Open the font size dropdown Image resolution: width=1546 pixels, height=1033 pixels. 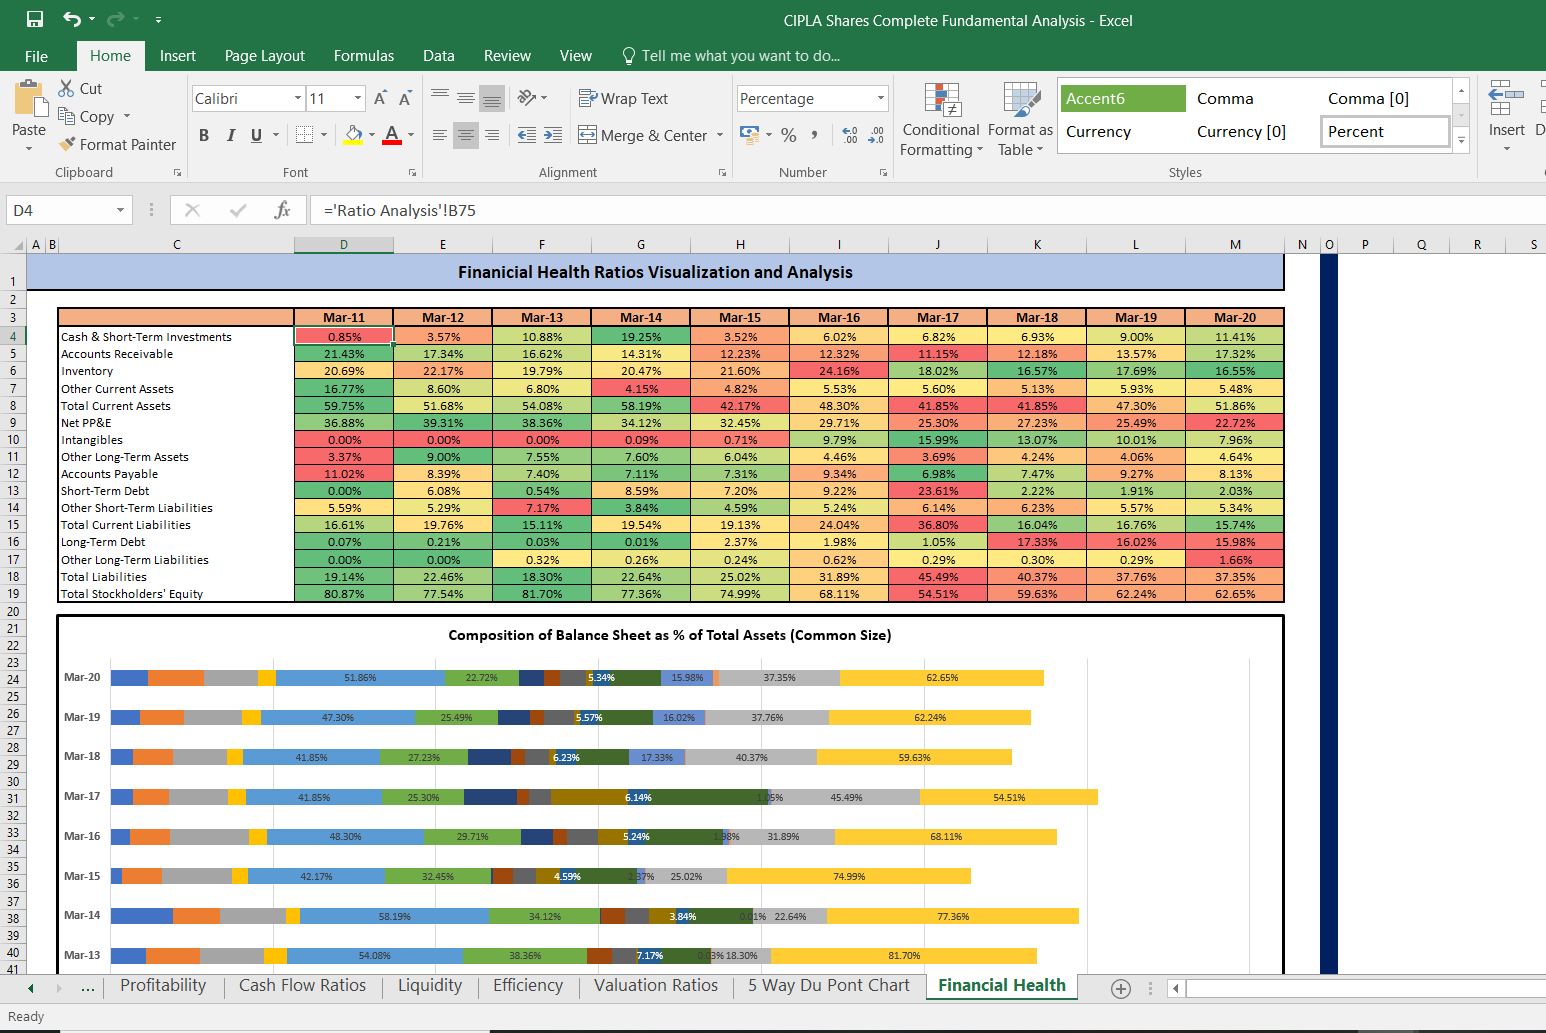(358, 98)
